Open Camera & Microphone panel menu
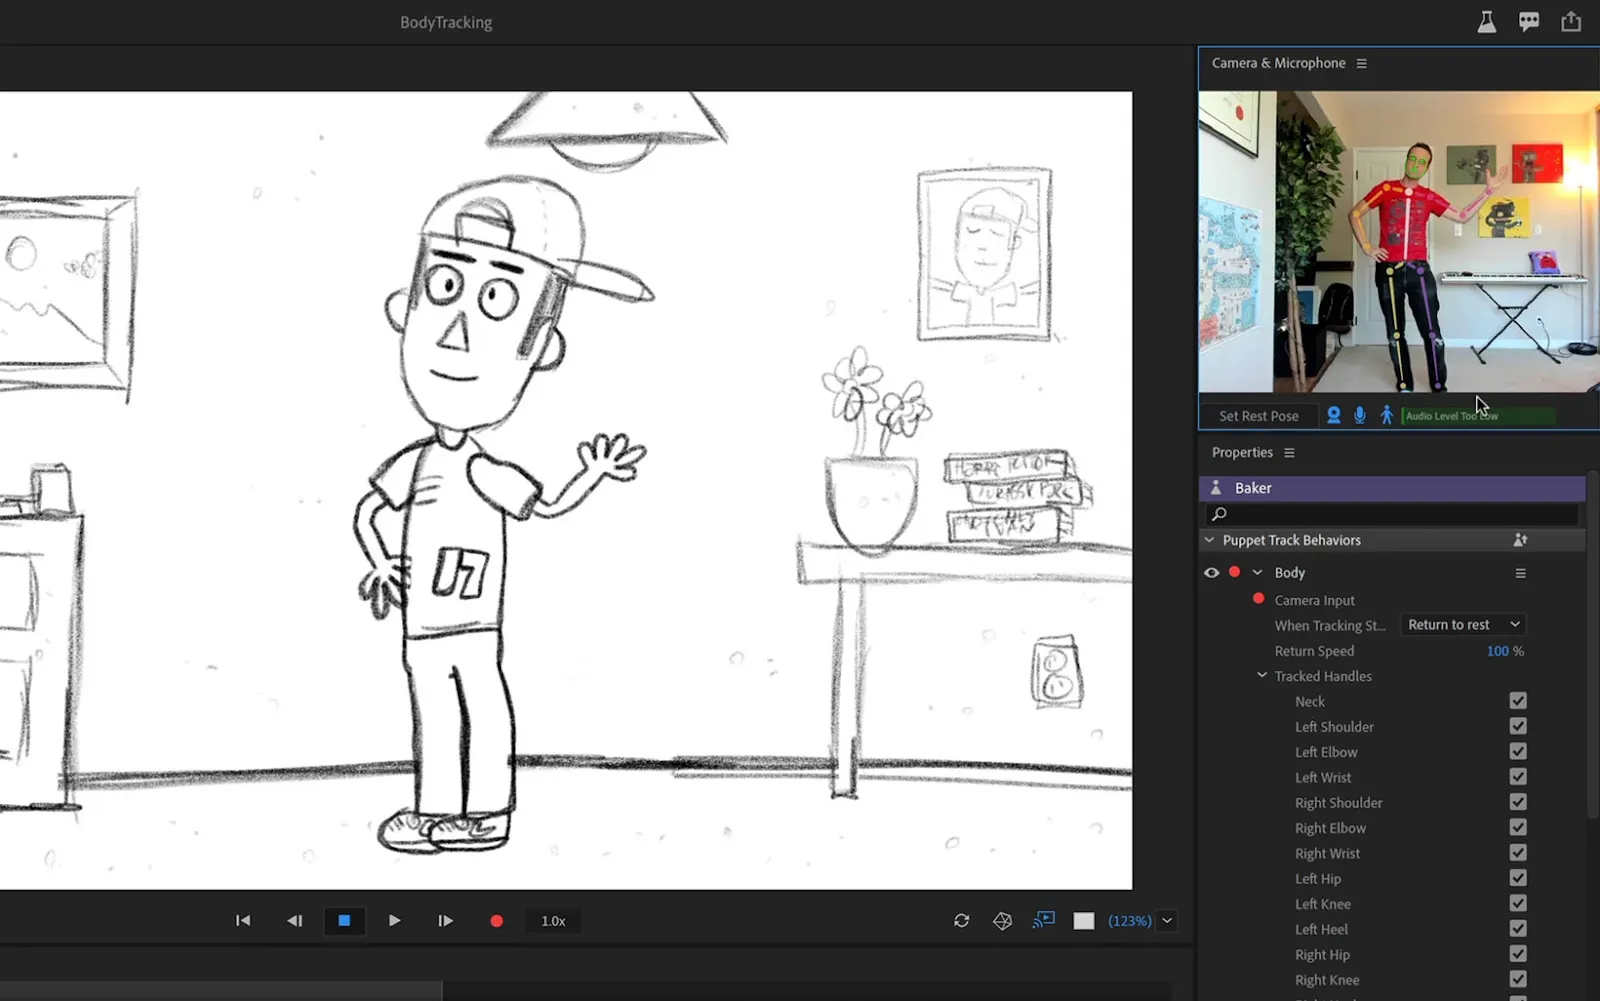Image resolution: width=1600 pixels, height=1001 pixels. click(x=1361, y=63)
